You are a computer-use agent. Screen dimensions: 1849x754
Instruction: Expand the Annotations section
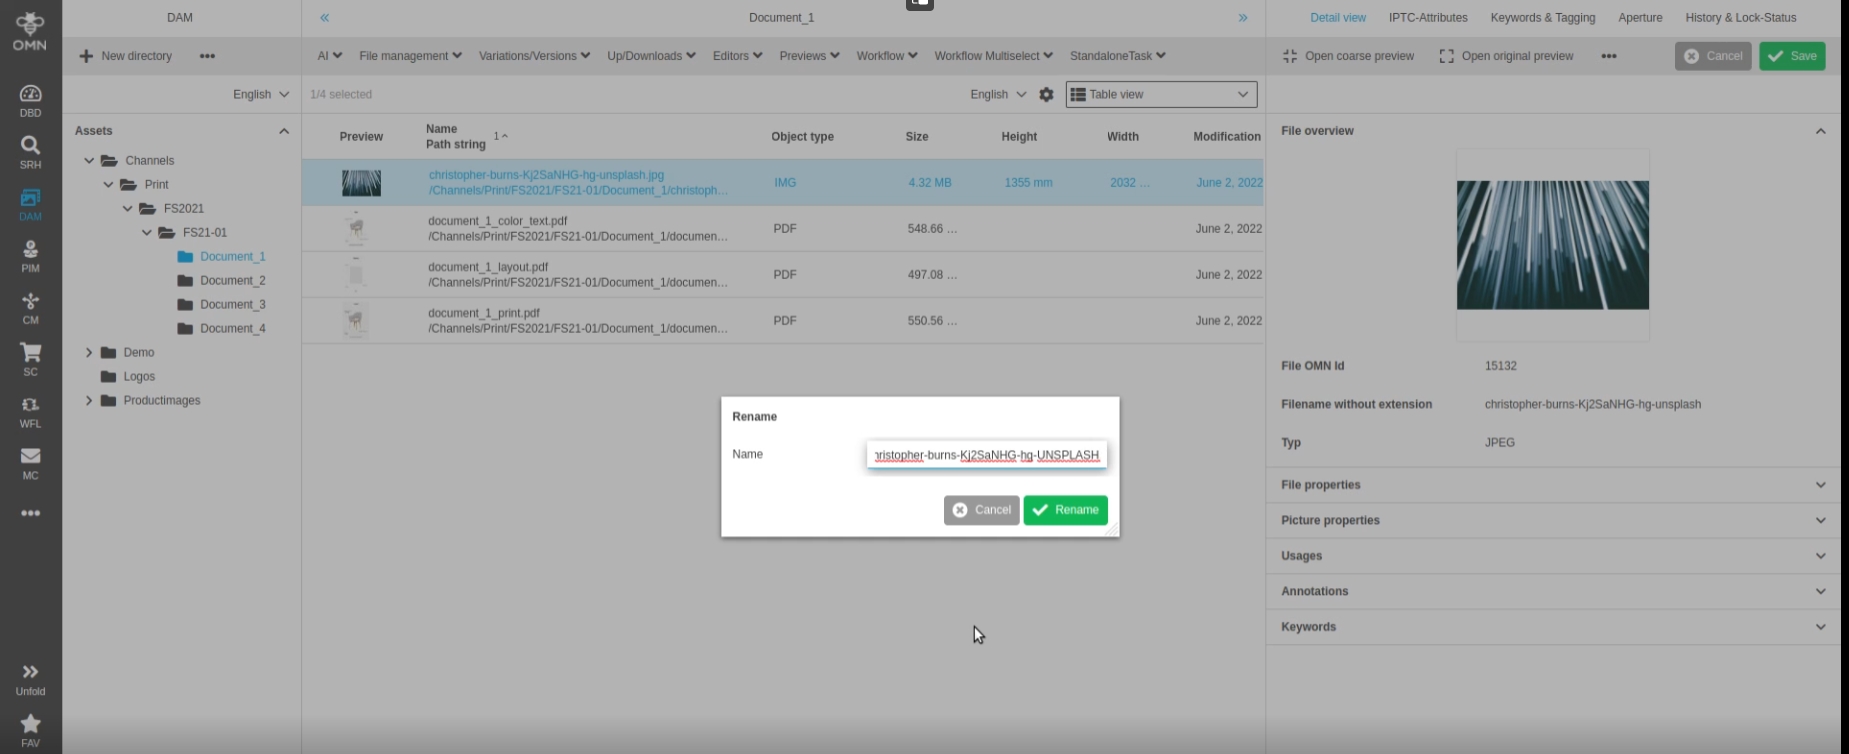[1553, 591]
